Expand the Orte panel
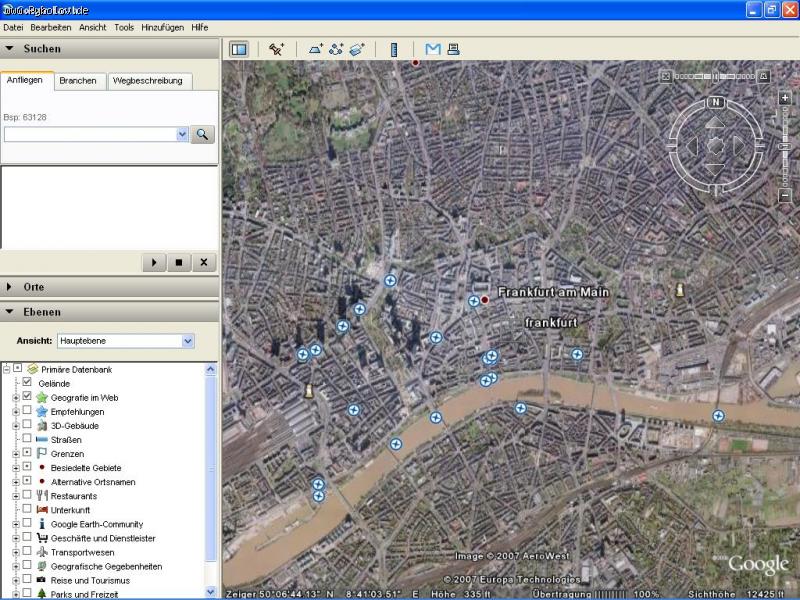 [10, 287]
